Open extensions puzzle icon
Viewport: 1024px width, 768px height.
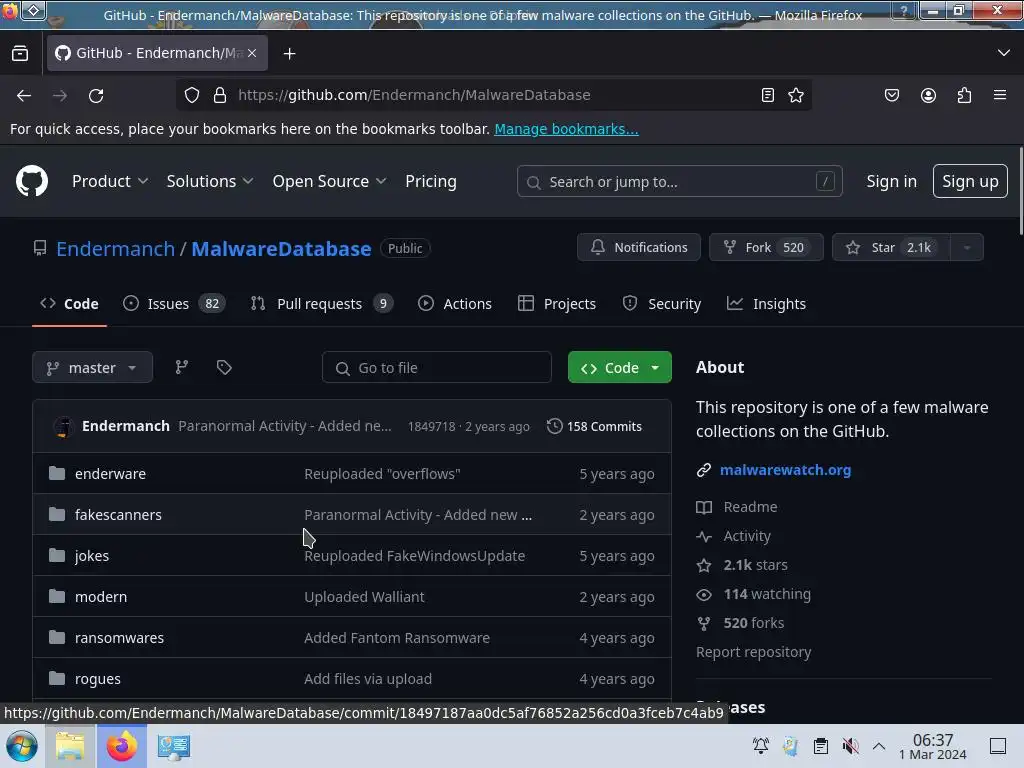[x=964, y=95]
